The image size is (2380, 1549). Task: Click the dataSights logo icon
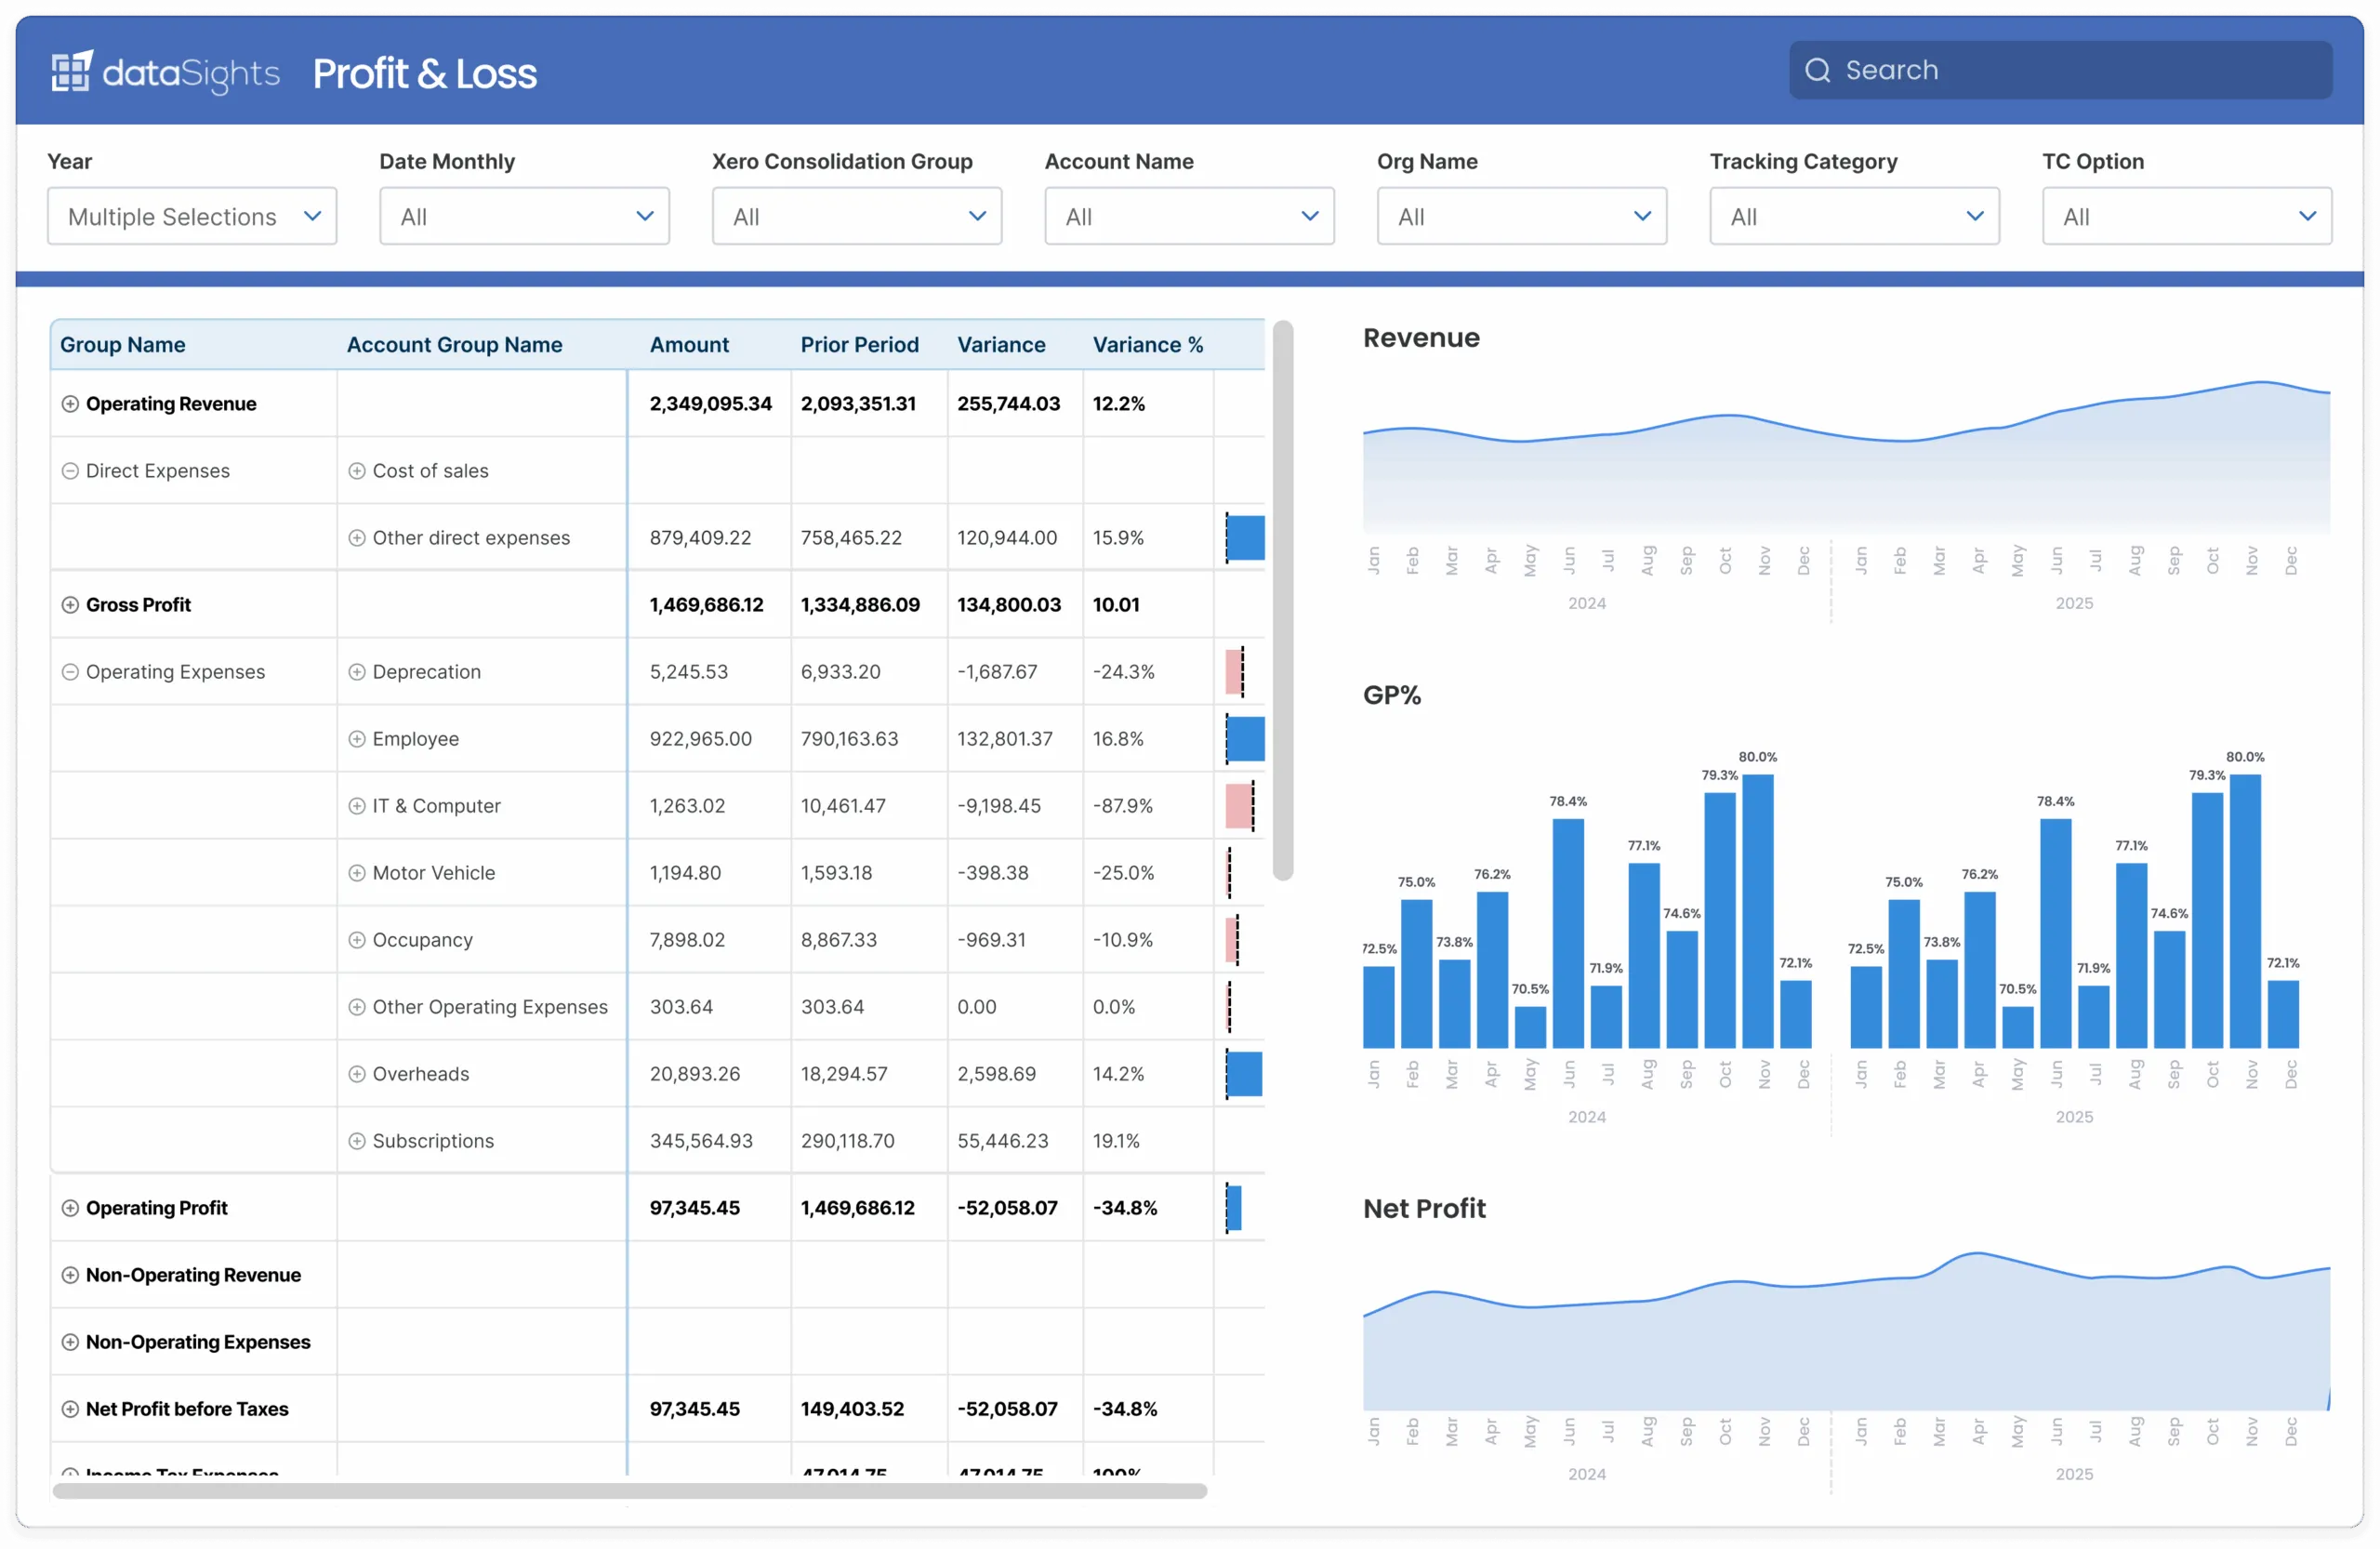(x=72, y=71)
